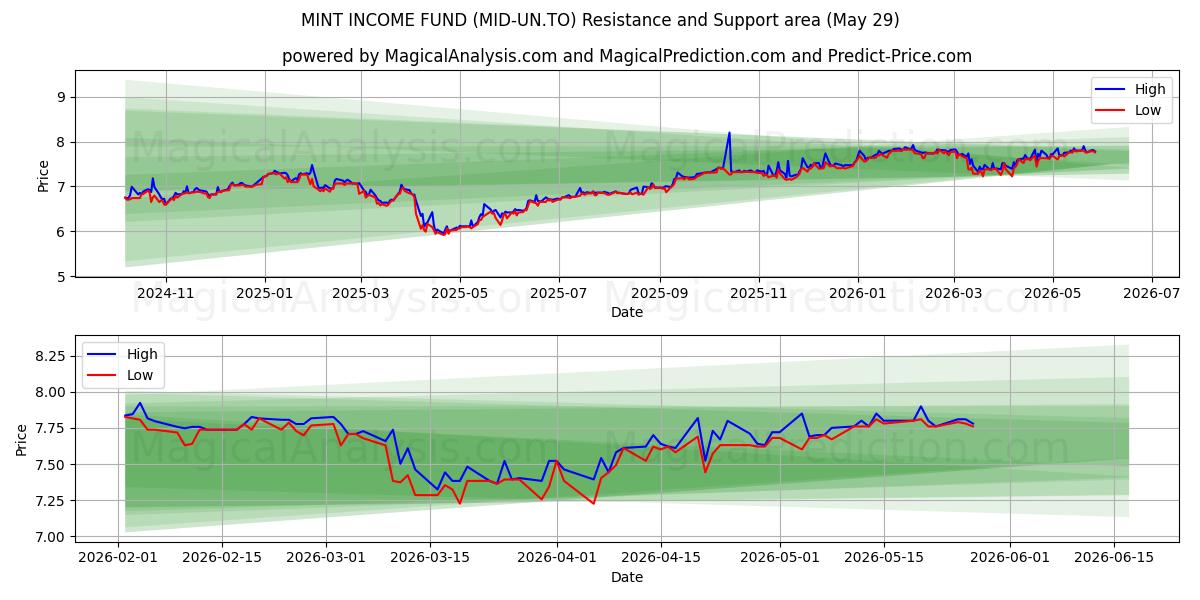Click the '2026-05-01' x-axis label
This screenshot has height=600, width=1200.
click(x=779, y=558)
